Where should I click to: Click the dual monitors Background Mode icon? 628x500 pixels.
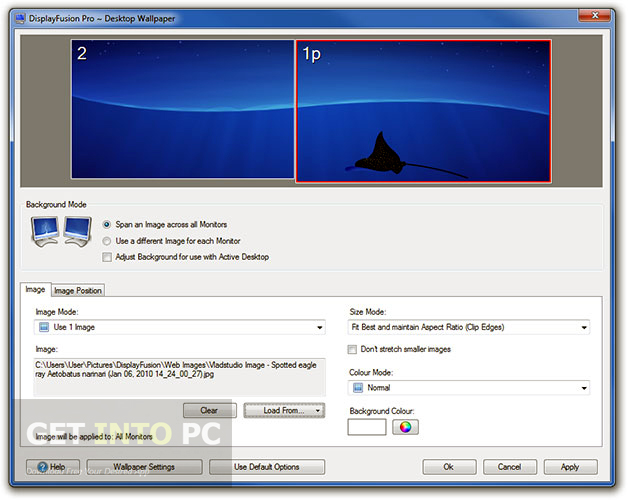tap(61, 232)
